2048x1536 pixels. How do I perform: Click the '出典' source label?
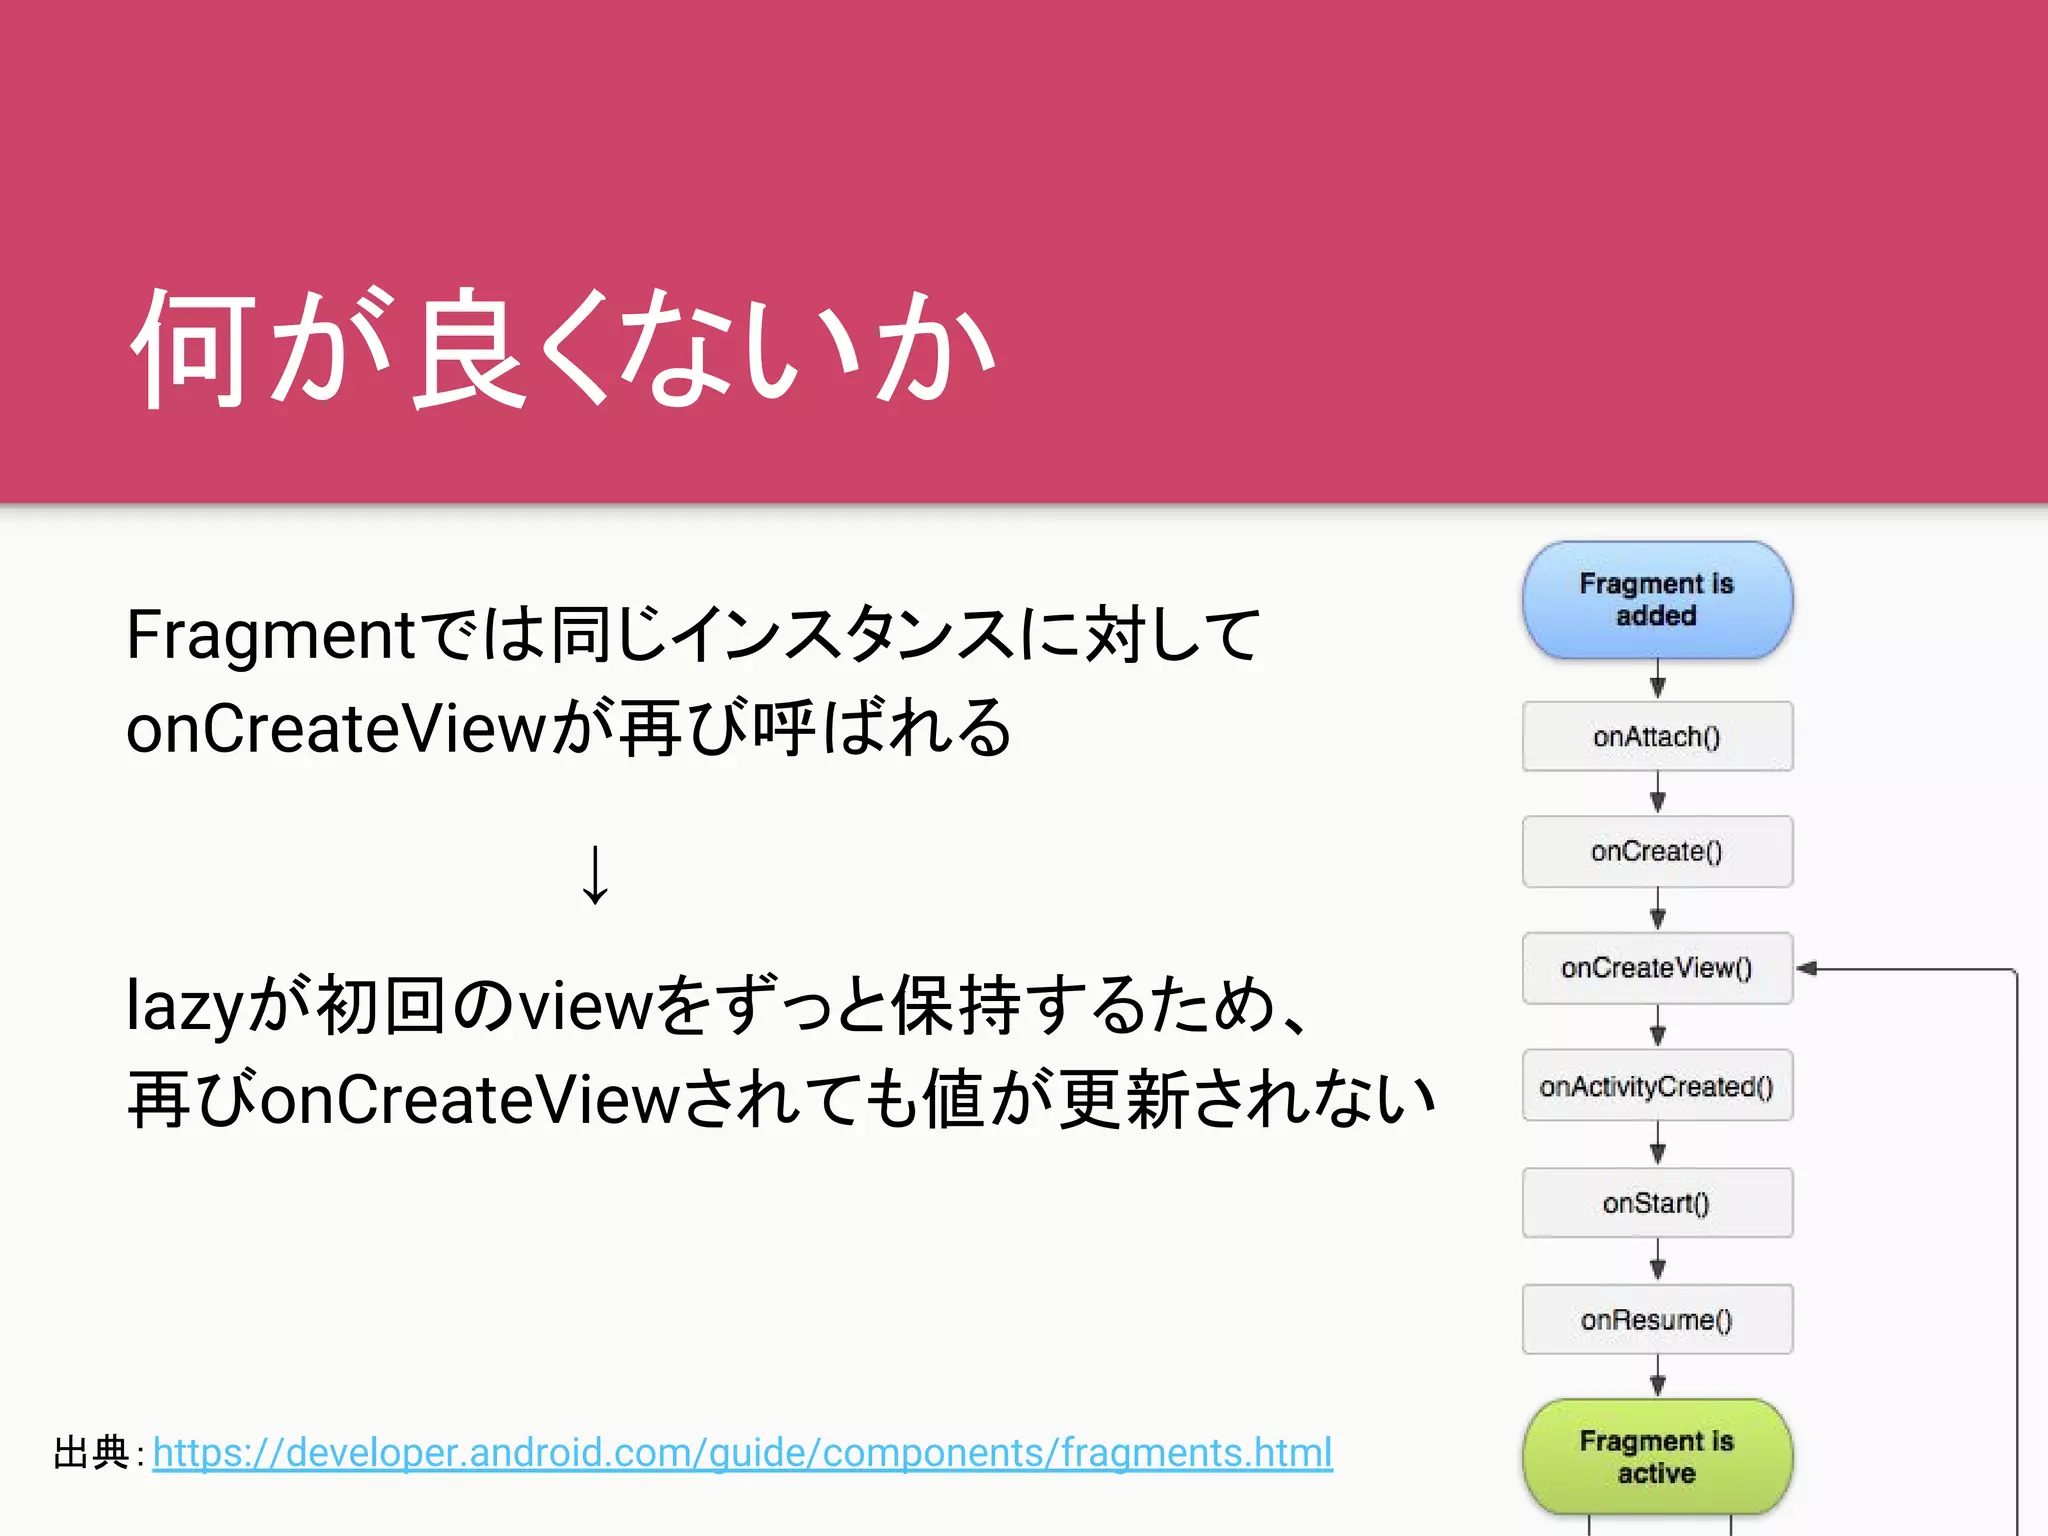(x=90, y=1453)
